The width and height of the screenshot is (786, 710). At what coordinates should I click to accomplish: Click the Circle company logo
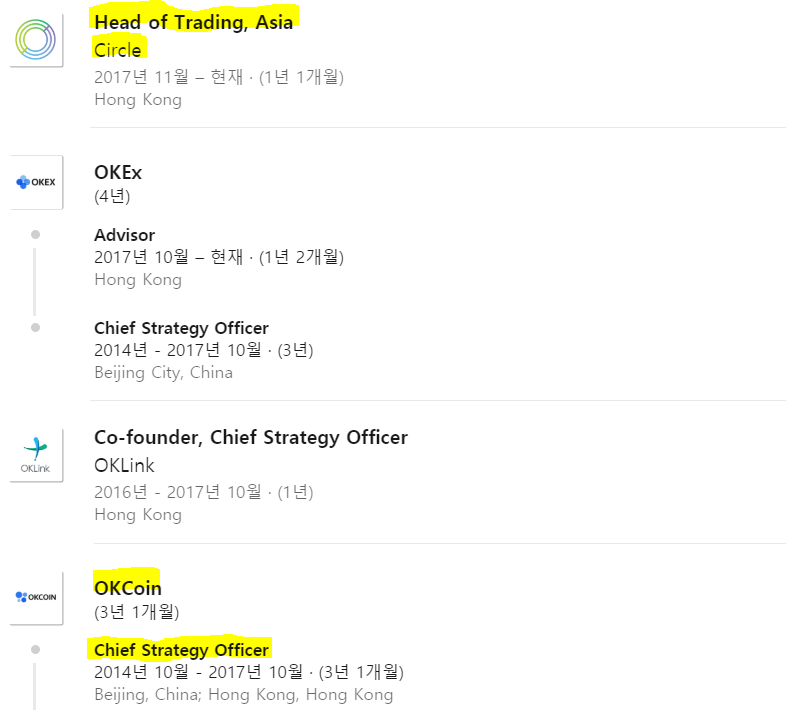(36, 40)
